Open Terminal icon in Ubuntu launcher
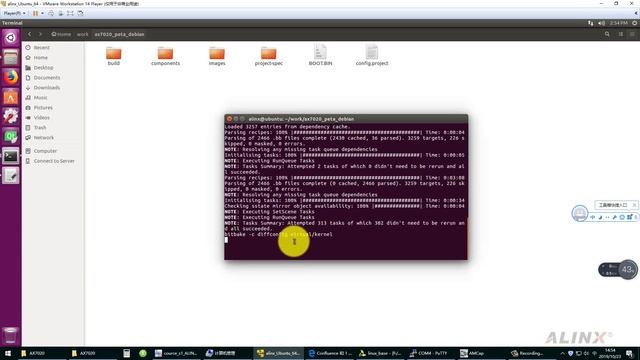 11,156
